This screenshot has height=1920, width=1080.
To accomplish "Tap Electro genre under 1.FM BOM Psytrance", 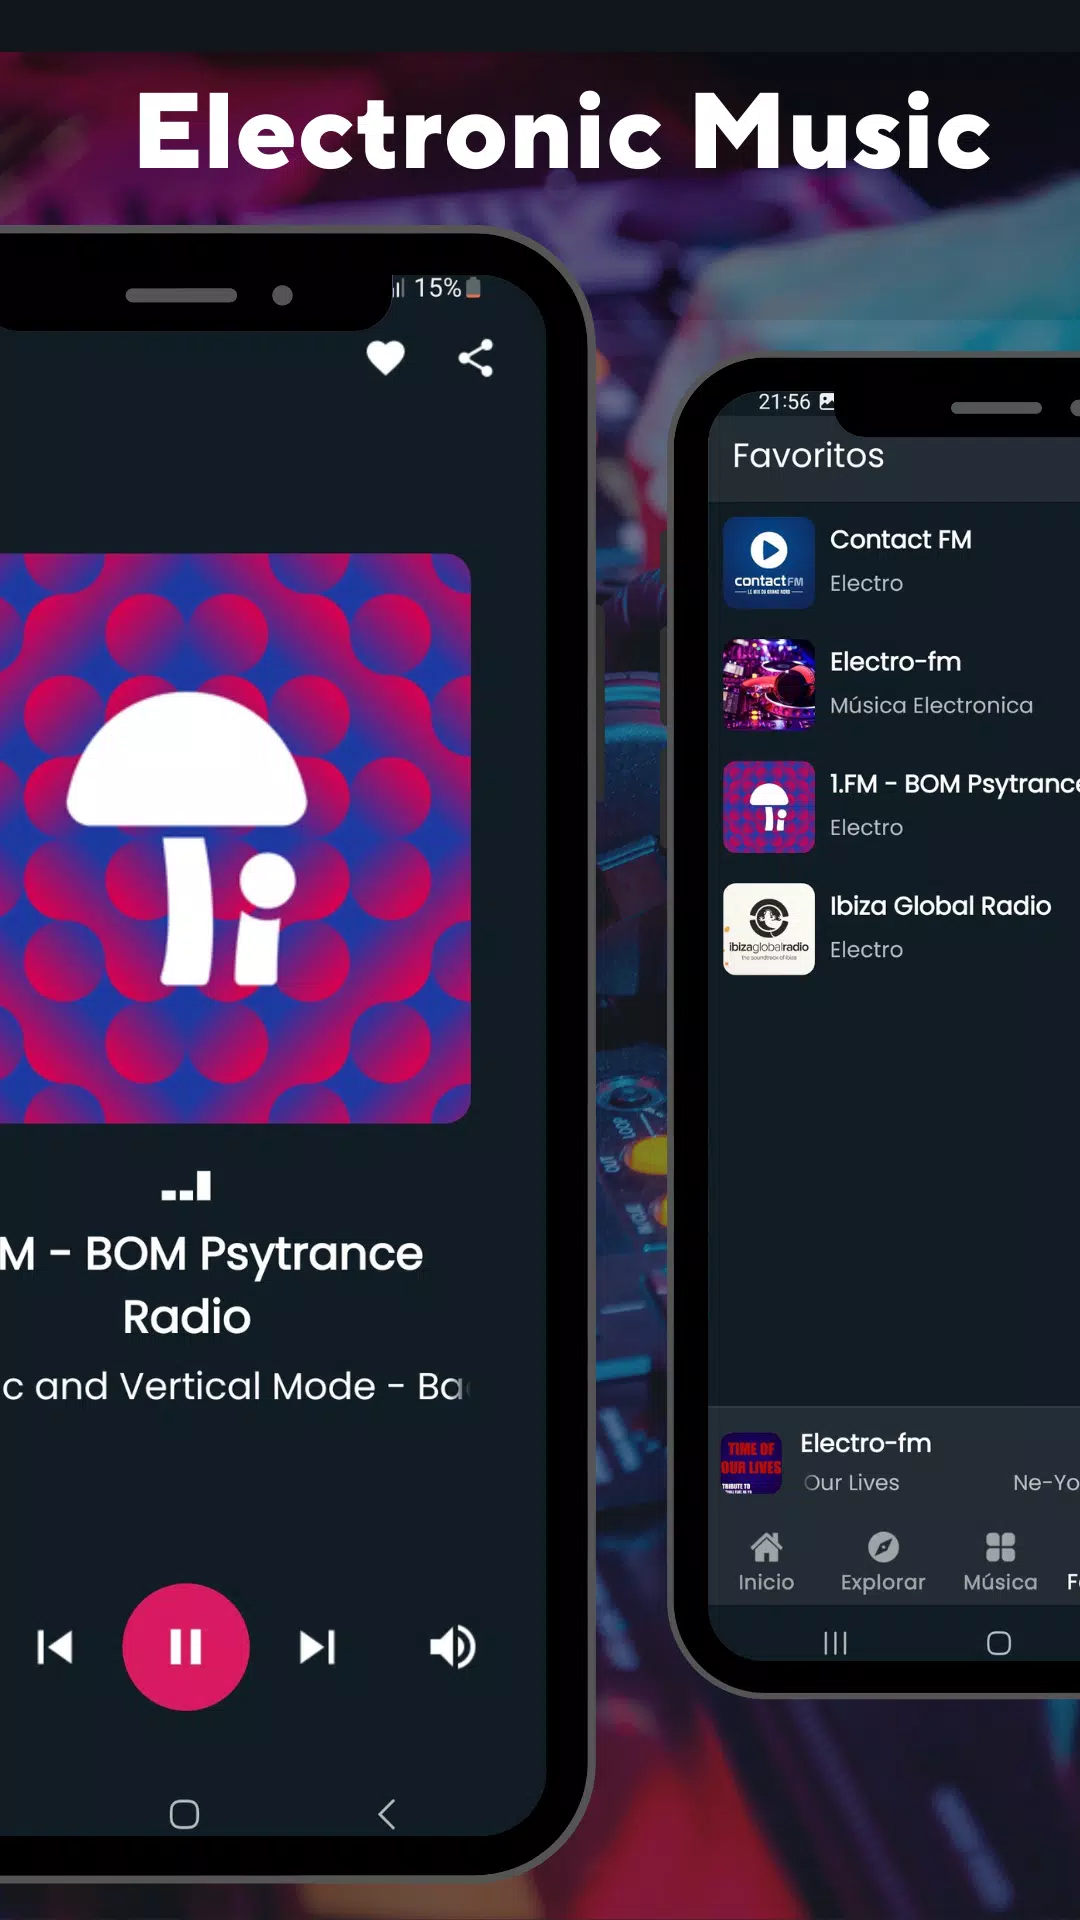I will [x=866, y=828].
